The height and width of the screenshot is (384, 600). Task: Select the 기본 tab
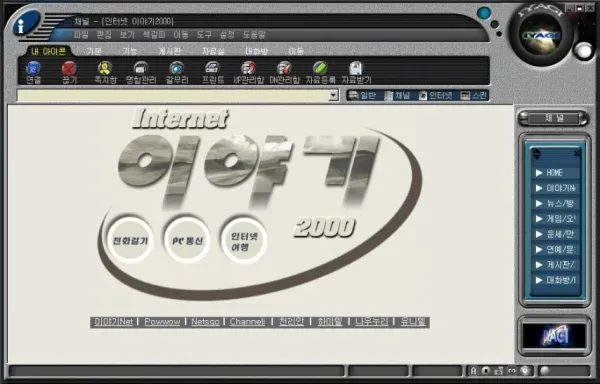point(94,51)
